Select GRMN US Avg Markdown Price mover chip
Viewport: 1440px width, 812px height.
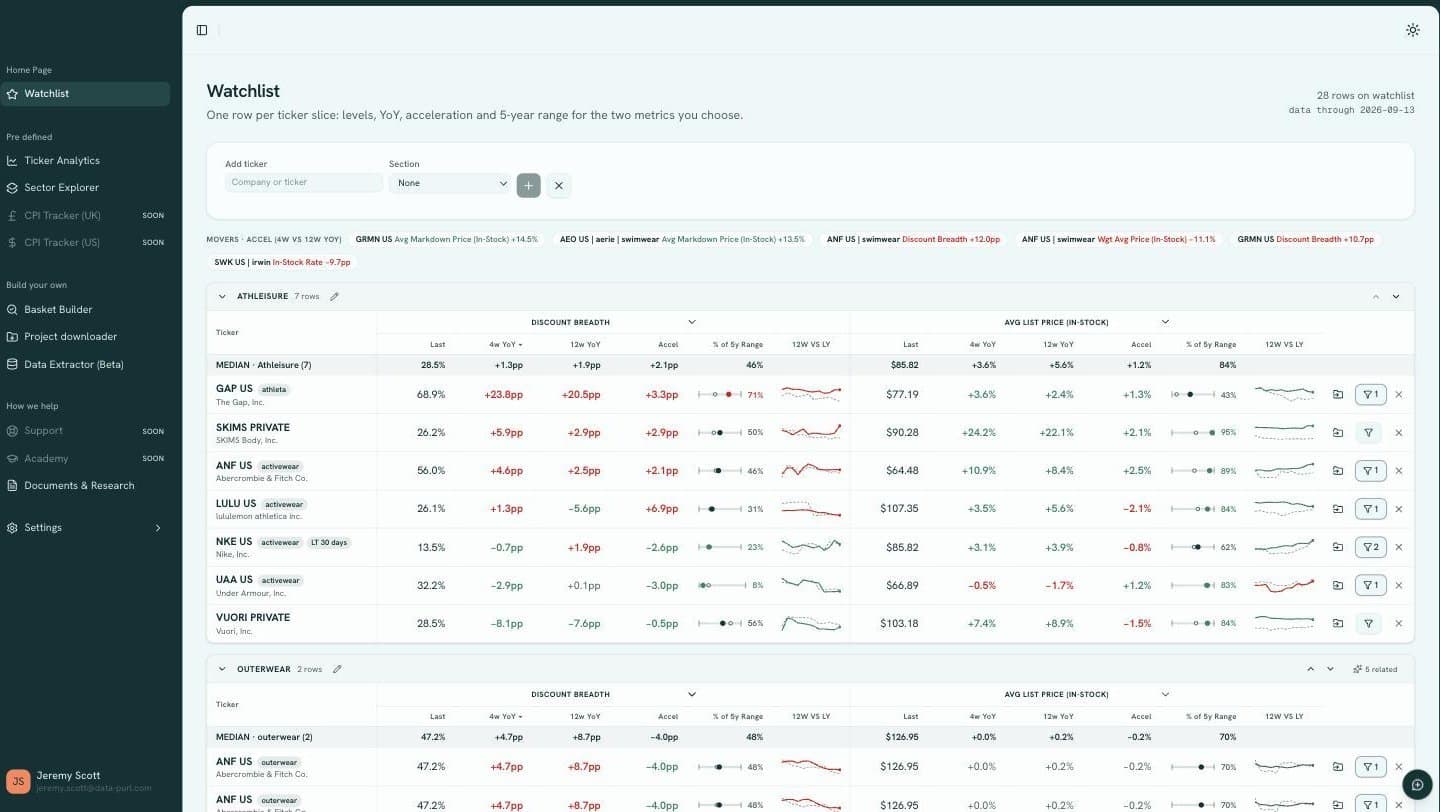447,240
